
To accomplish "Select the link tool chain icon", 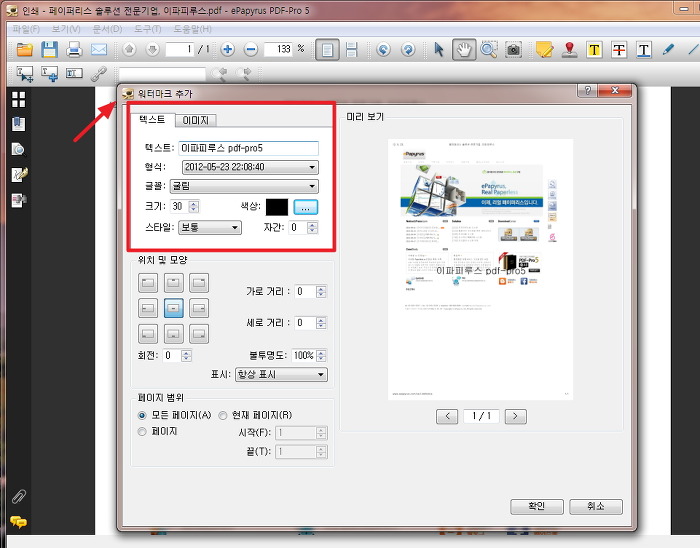I will coord(98,74).
